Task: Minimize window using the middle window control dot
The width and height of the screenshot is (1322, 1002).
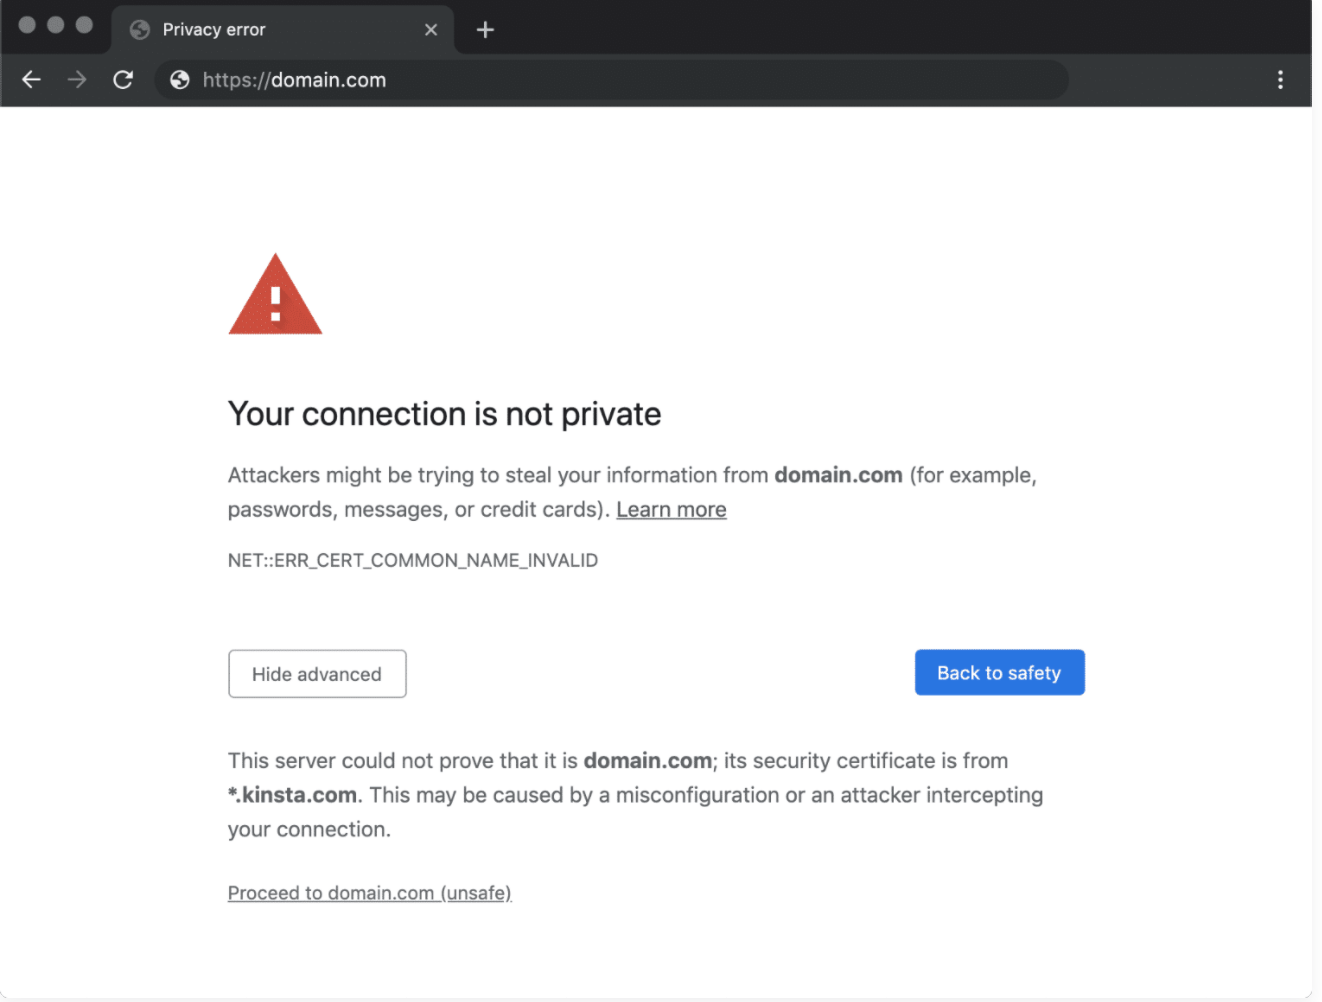Action: coord(56,25)
